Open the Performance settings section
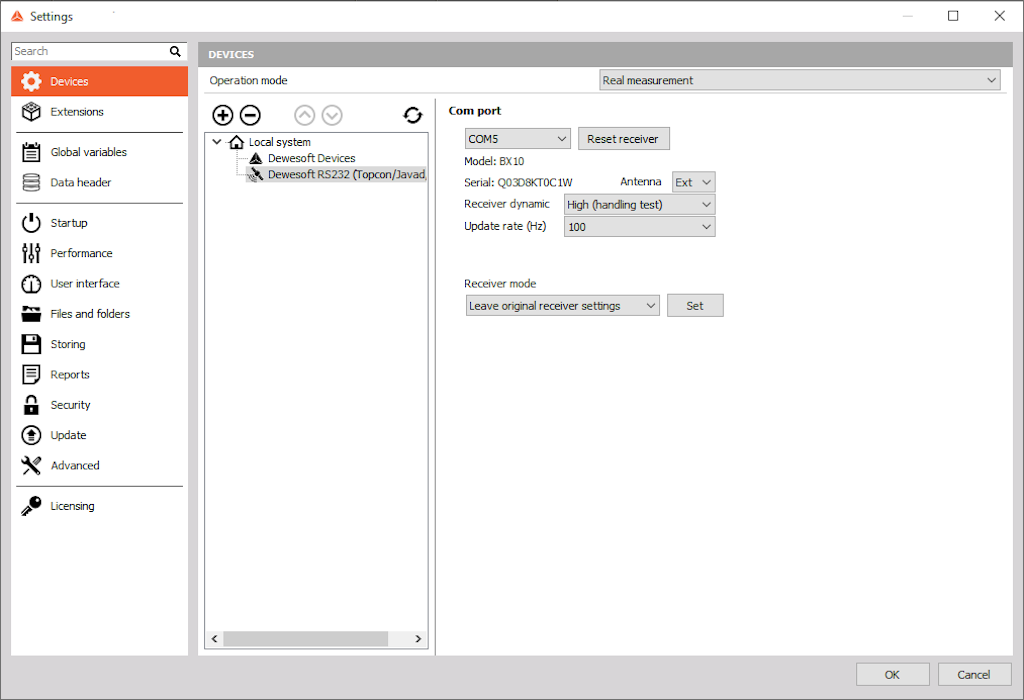1024x700 pixels. point(99,253)
